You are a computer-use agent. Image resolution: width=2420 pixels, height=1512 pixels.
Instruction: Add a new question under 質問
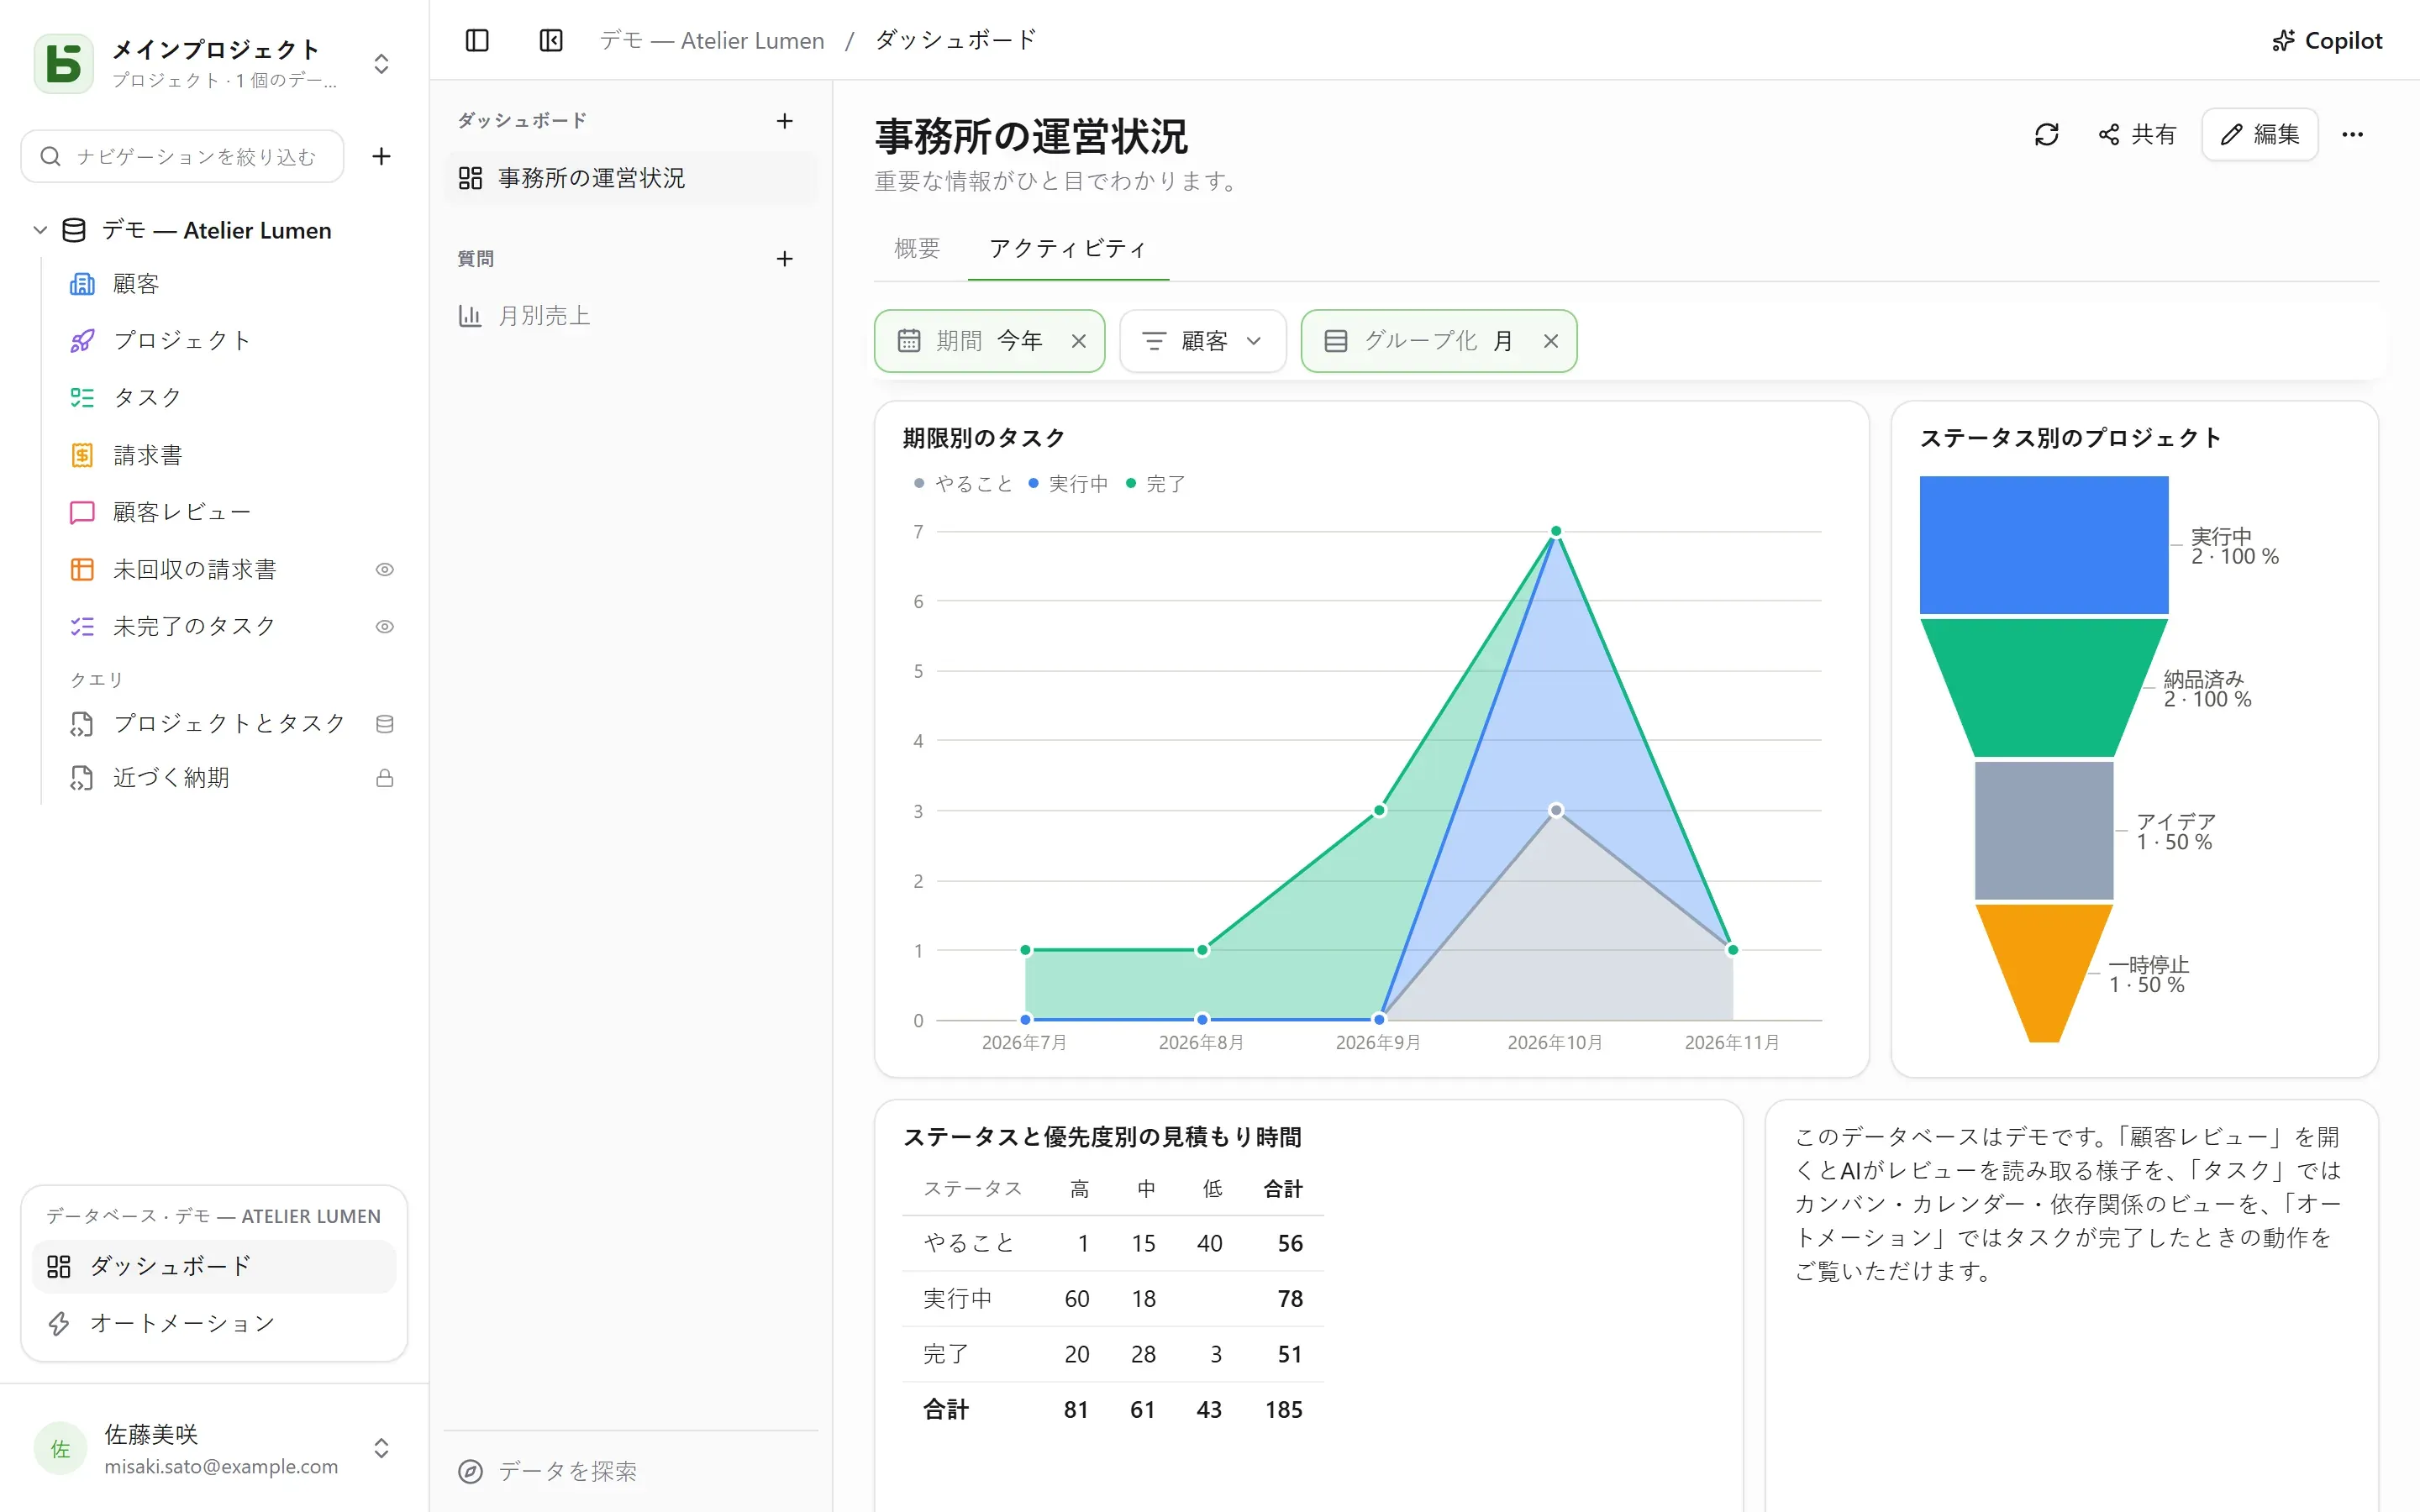point(785,259)
